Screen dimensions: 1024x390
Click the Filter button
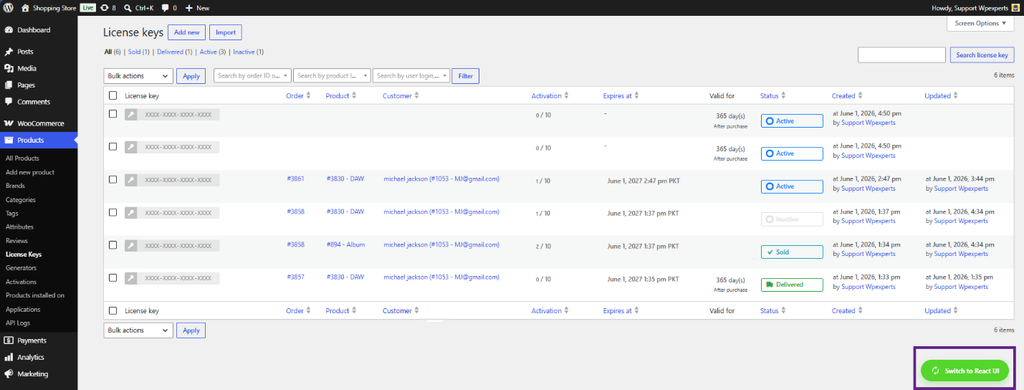pos(466,76)
